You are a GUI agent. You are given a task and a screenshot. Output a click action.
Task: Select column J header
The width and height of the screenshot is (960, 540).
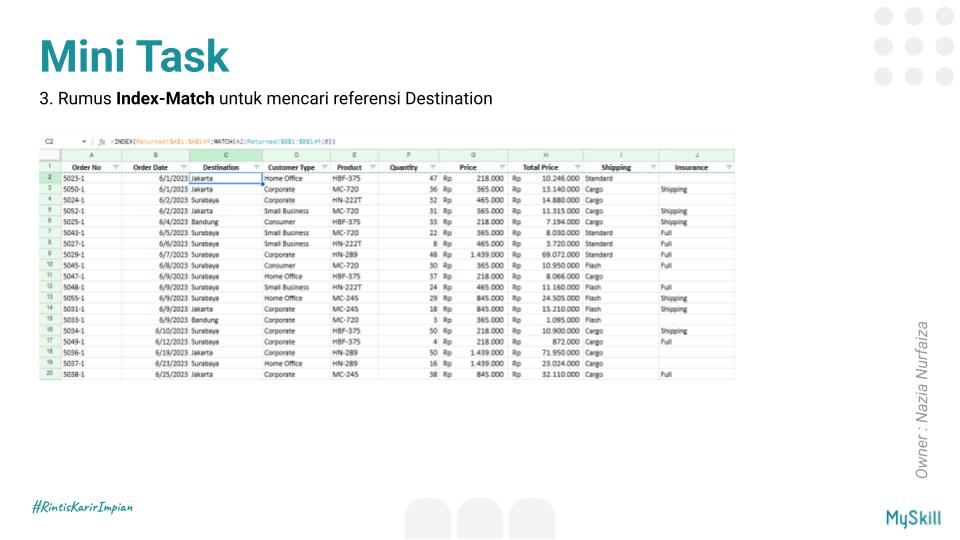tap(697, 155)
